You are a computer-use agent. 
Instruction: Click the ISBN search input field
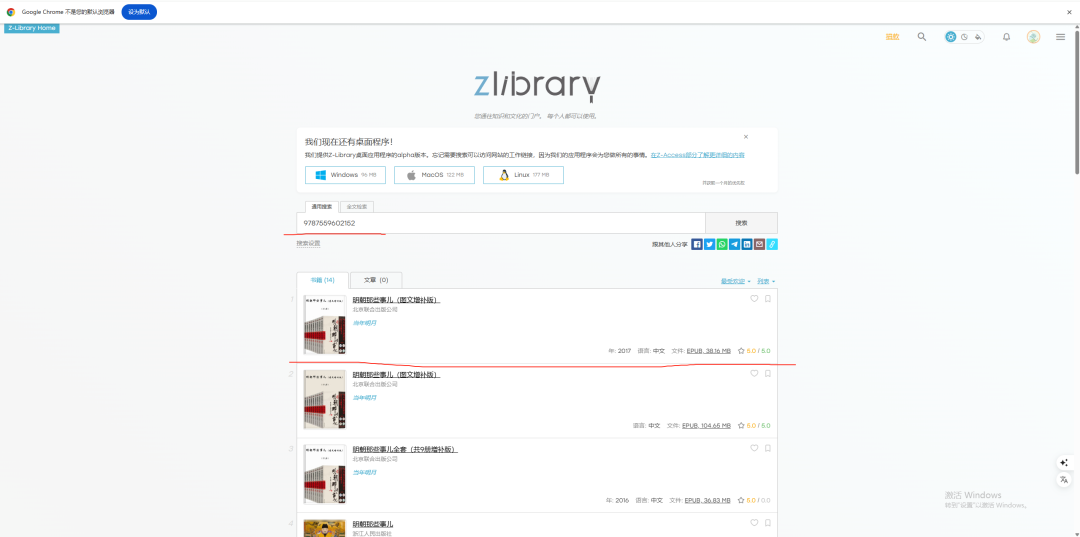[500, 223]
